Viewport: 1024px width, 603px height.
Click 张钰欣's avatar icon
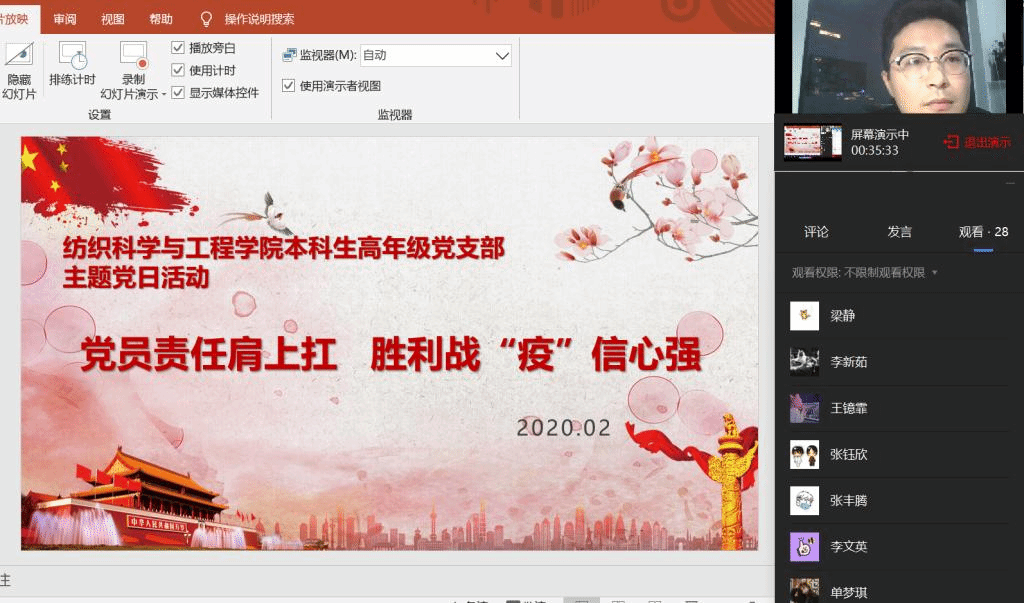tap(804, 454)
